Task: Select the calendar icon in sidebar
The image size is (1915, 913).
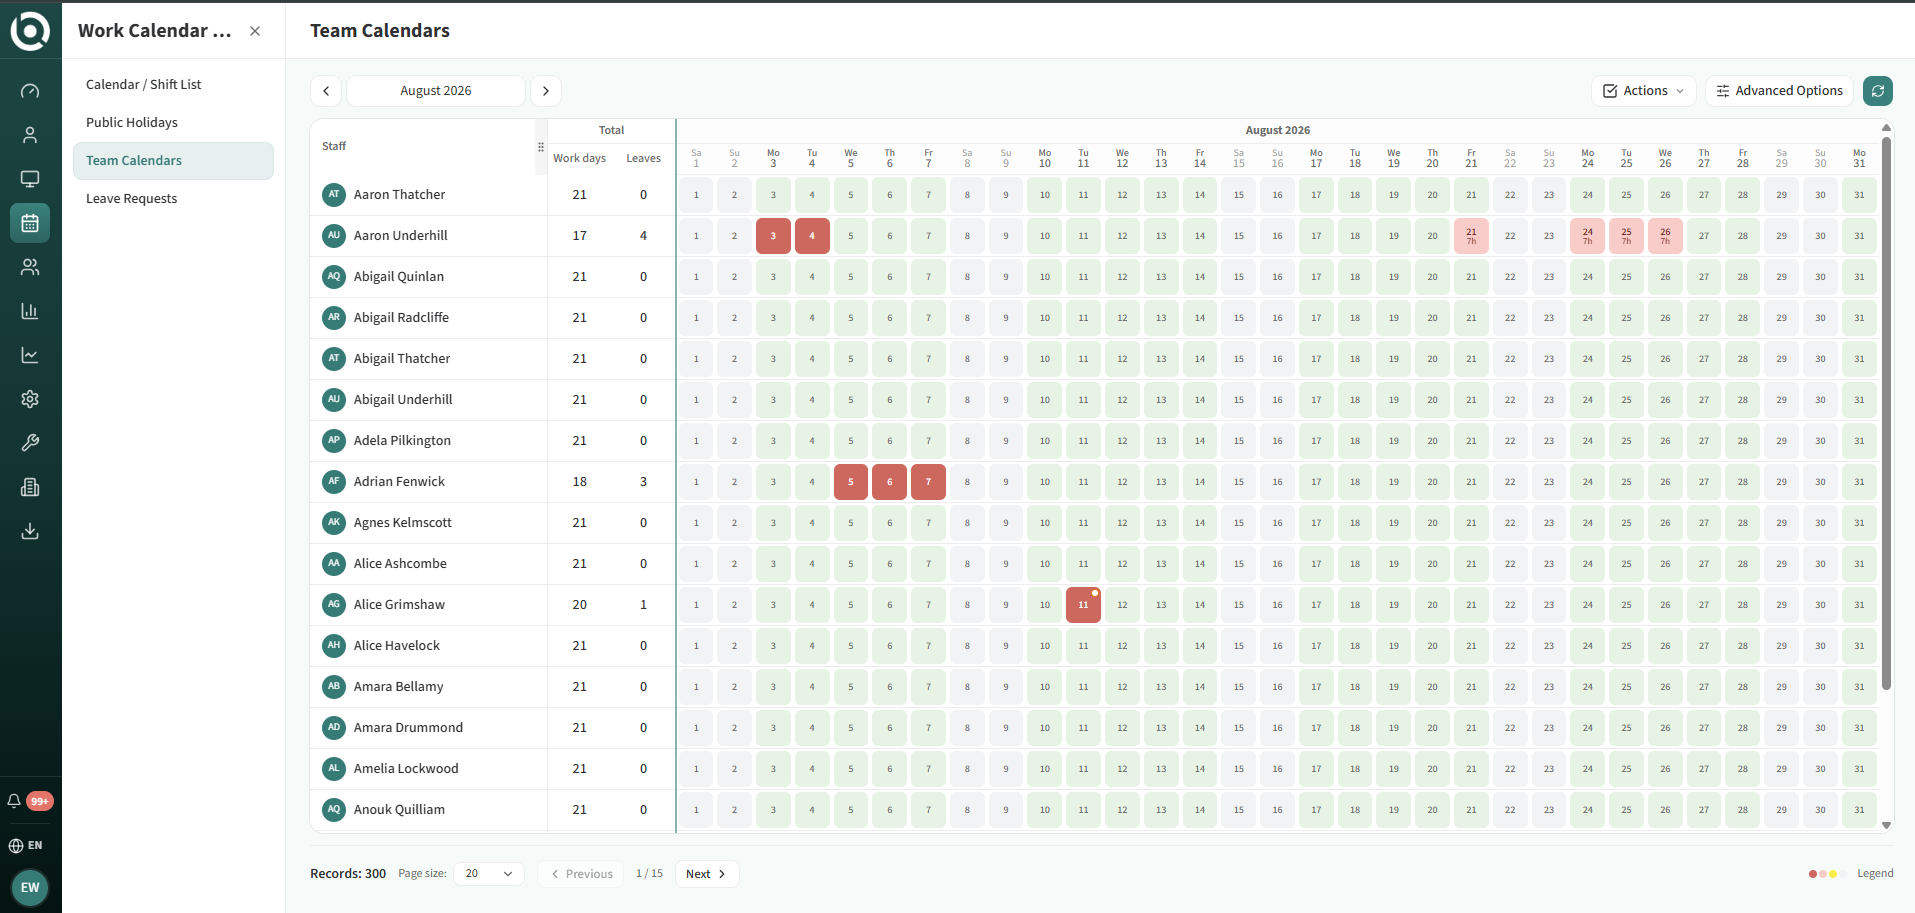Action: (30, 223)
